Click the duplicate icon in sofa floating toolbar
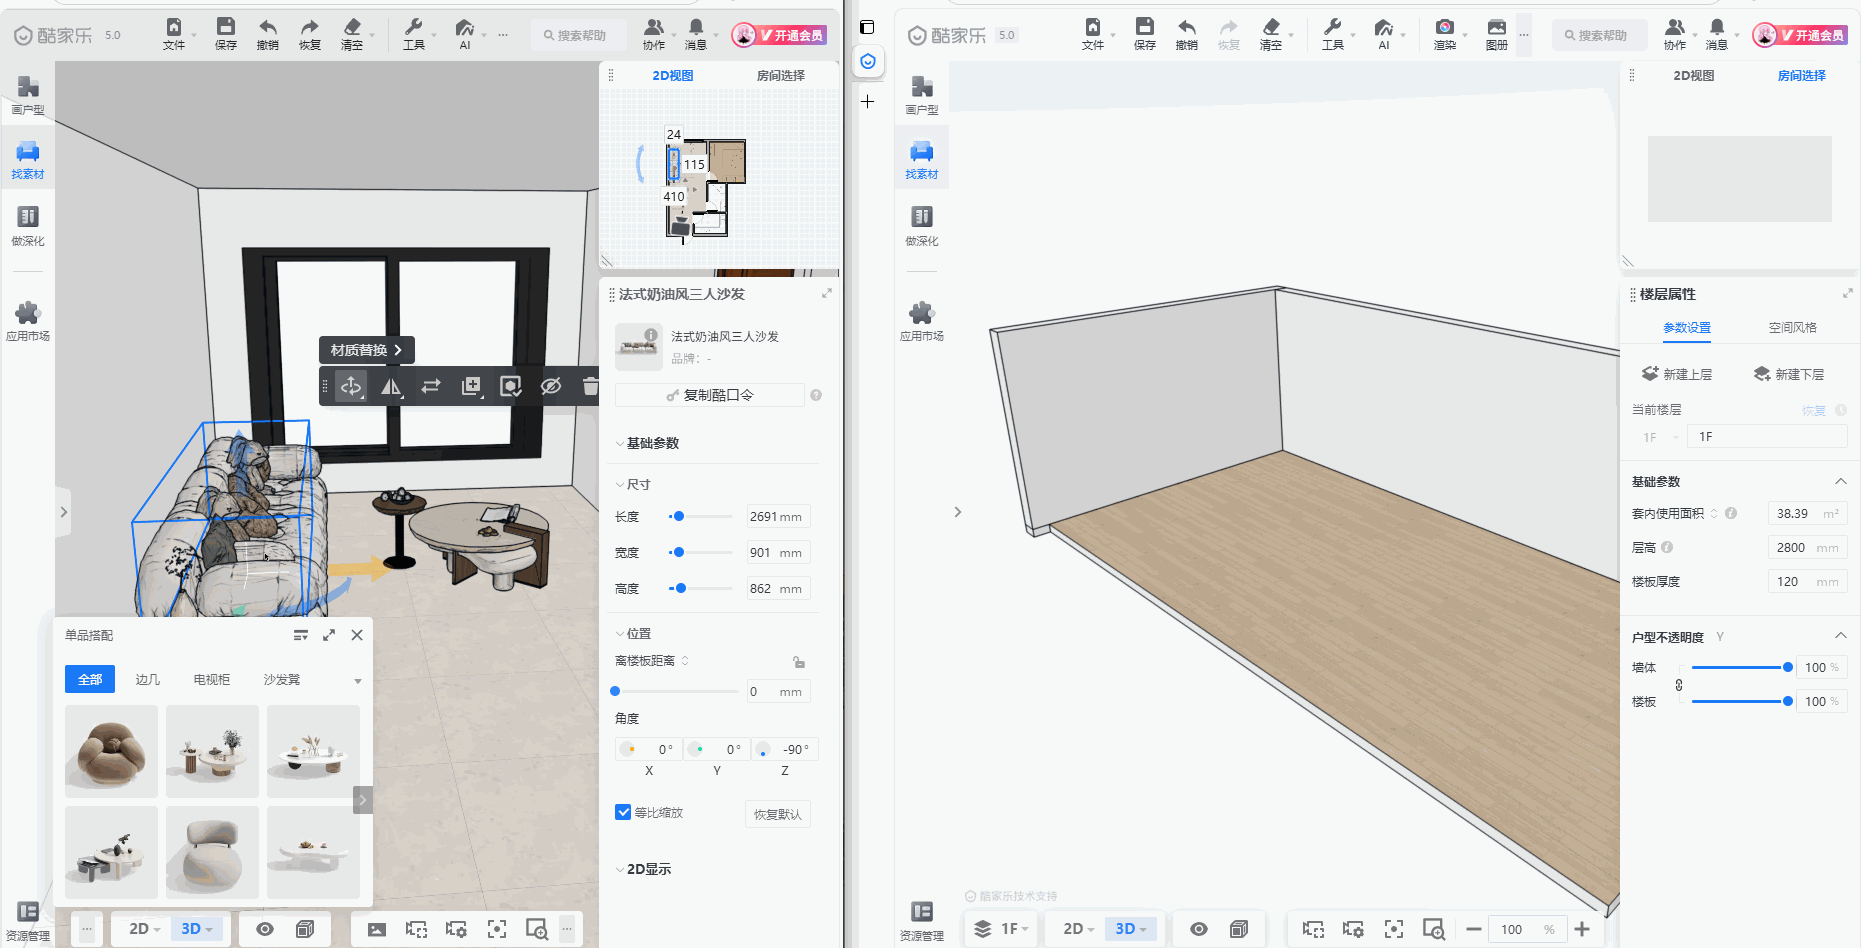The width and height of the screenshot is (1861, 948). pyautogui.click(x=471, y=386)
